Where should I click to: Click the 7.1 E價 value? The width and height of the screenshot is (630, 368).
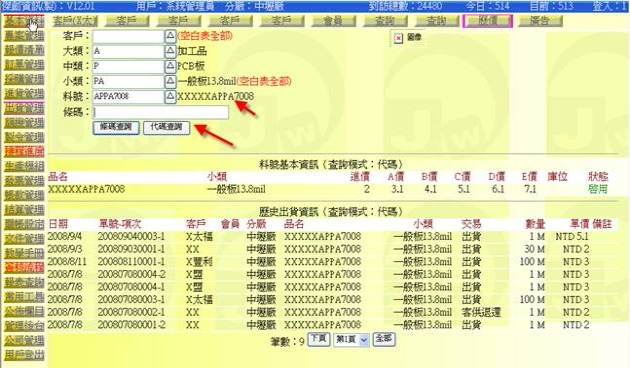point(530,189)
